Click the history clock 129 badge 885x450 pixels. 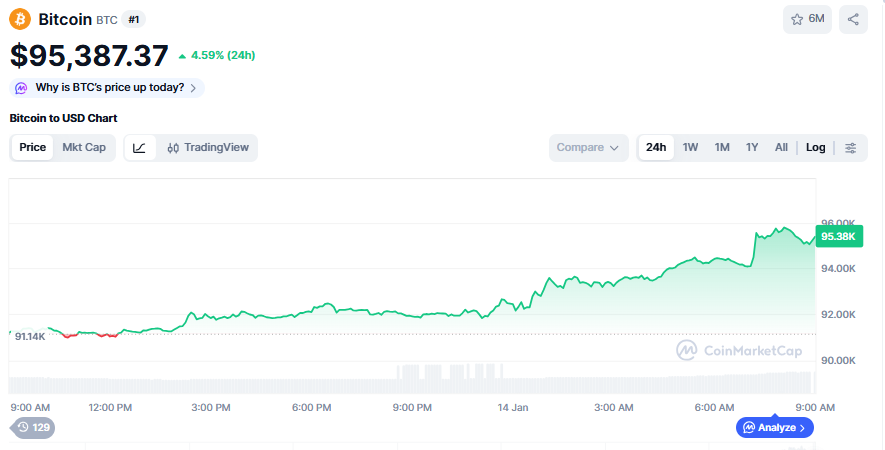(x=33, y=427)
